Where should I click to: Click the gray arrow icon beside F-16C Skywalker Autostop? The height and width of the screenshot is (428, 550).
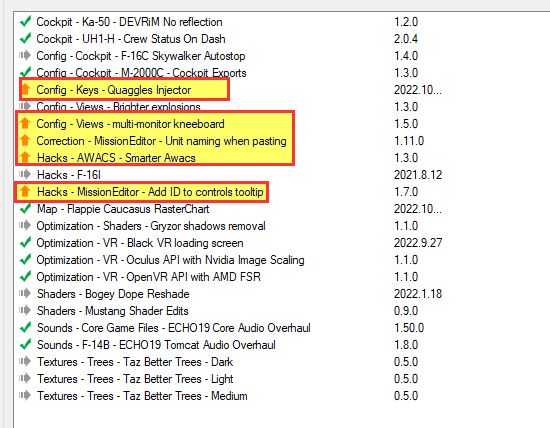25,55
